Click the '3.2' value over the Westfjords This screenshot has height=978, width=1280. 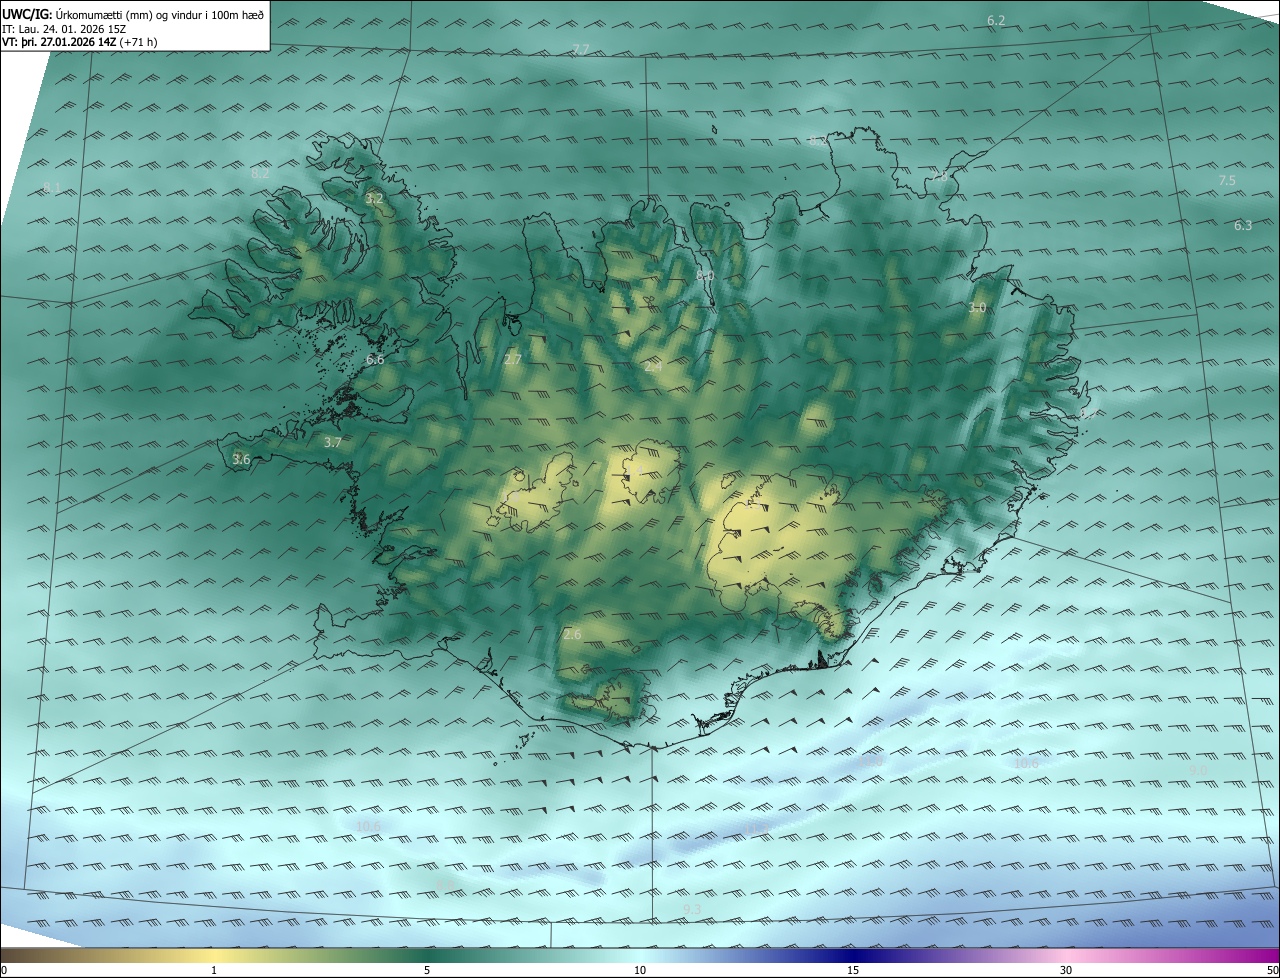click(374, 199)
